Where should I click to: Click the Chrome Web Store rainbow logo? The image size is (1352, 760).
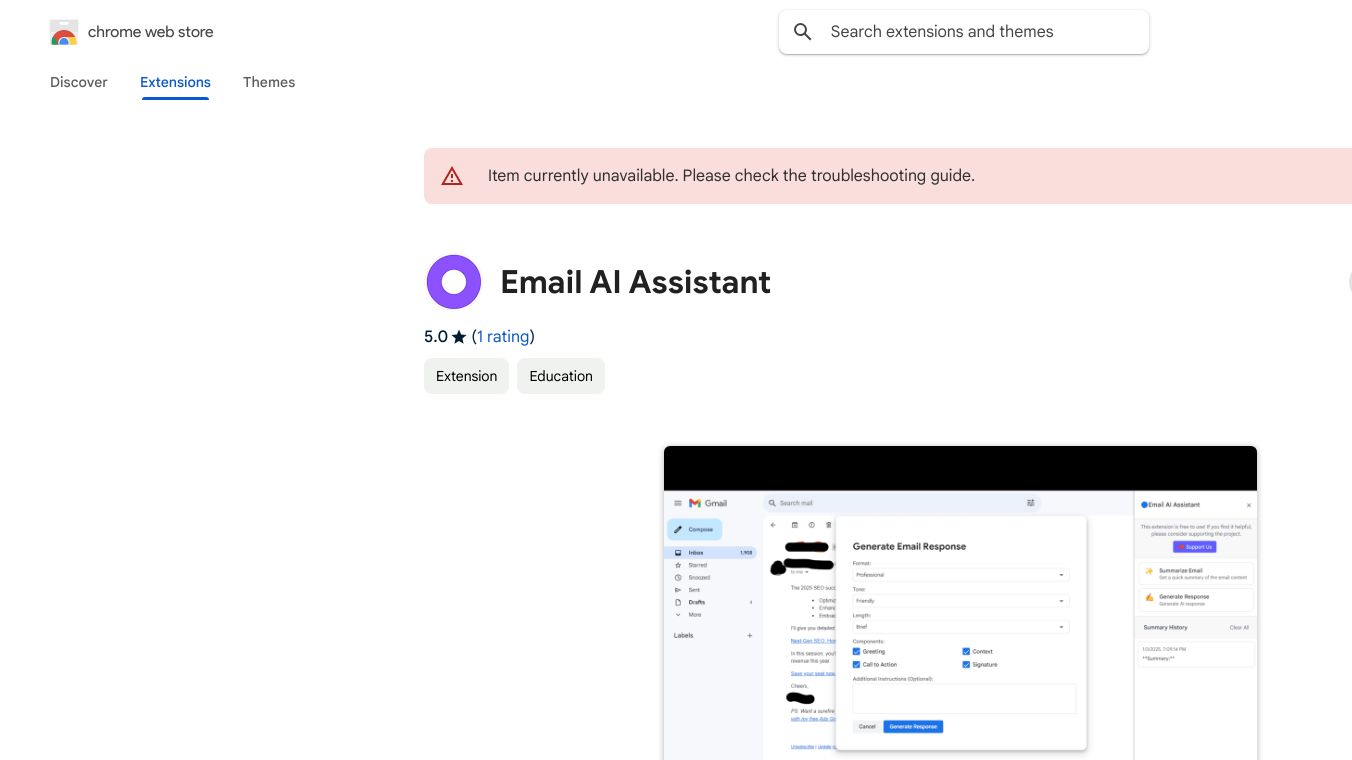(x=63, y=32)
